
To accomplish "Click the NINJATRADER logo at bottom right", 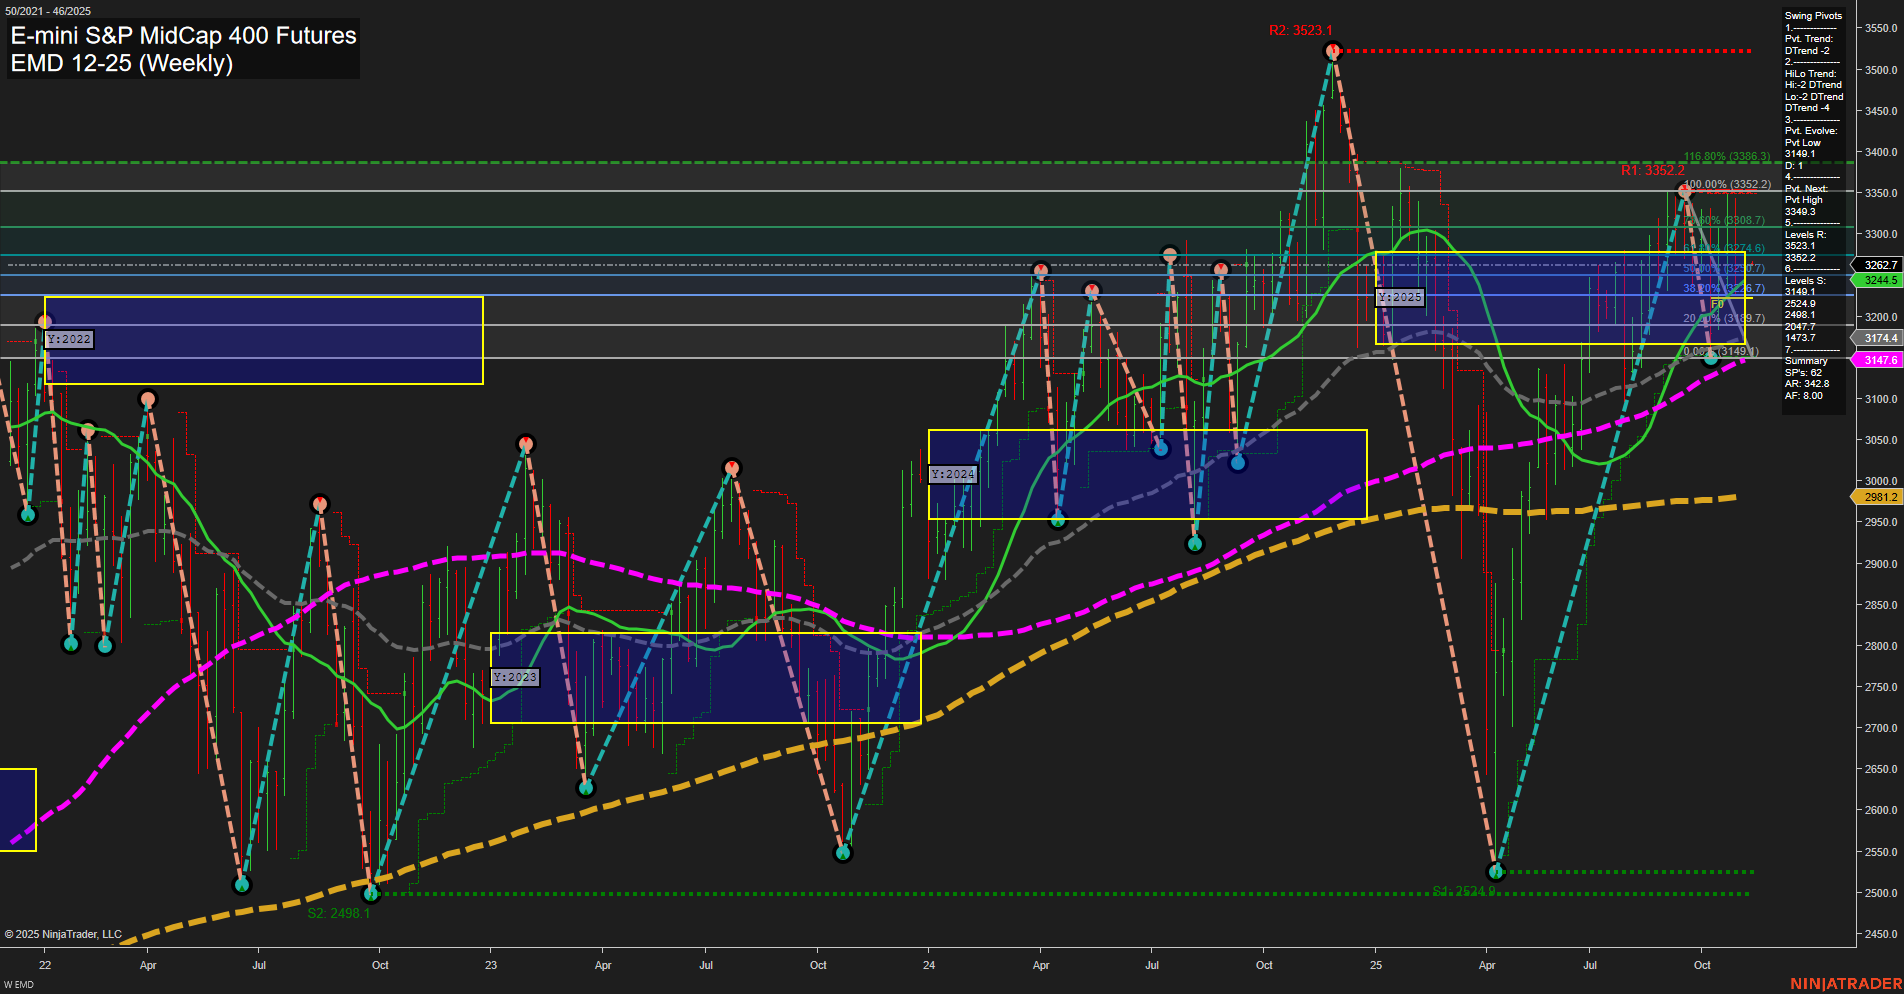I will [x=1845, y=982].
